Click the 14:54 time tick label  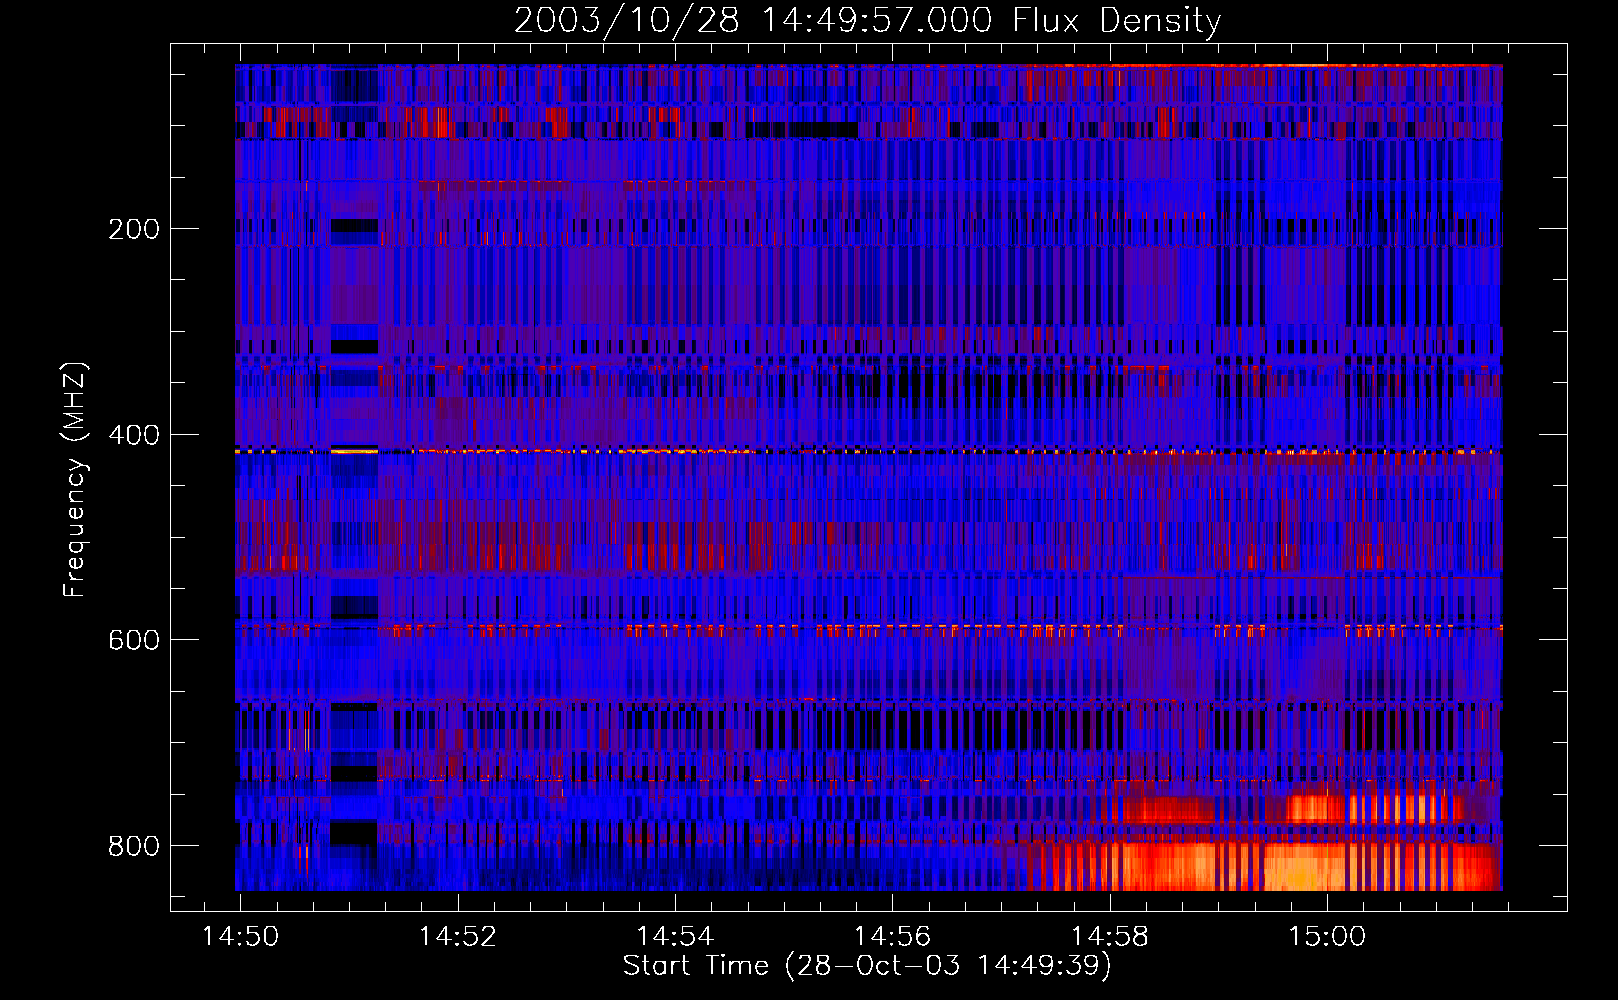(x=675, y=936)
